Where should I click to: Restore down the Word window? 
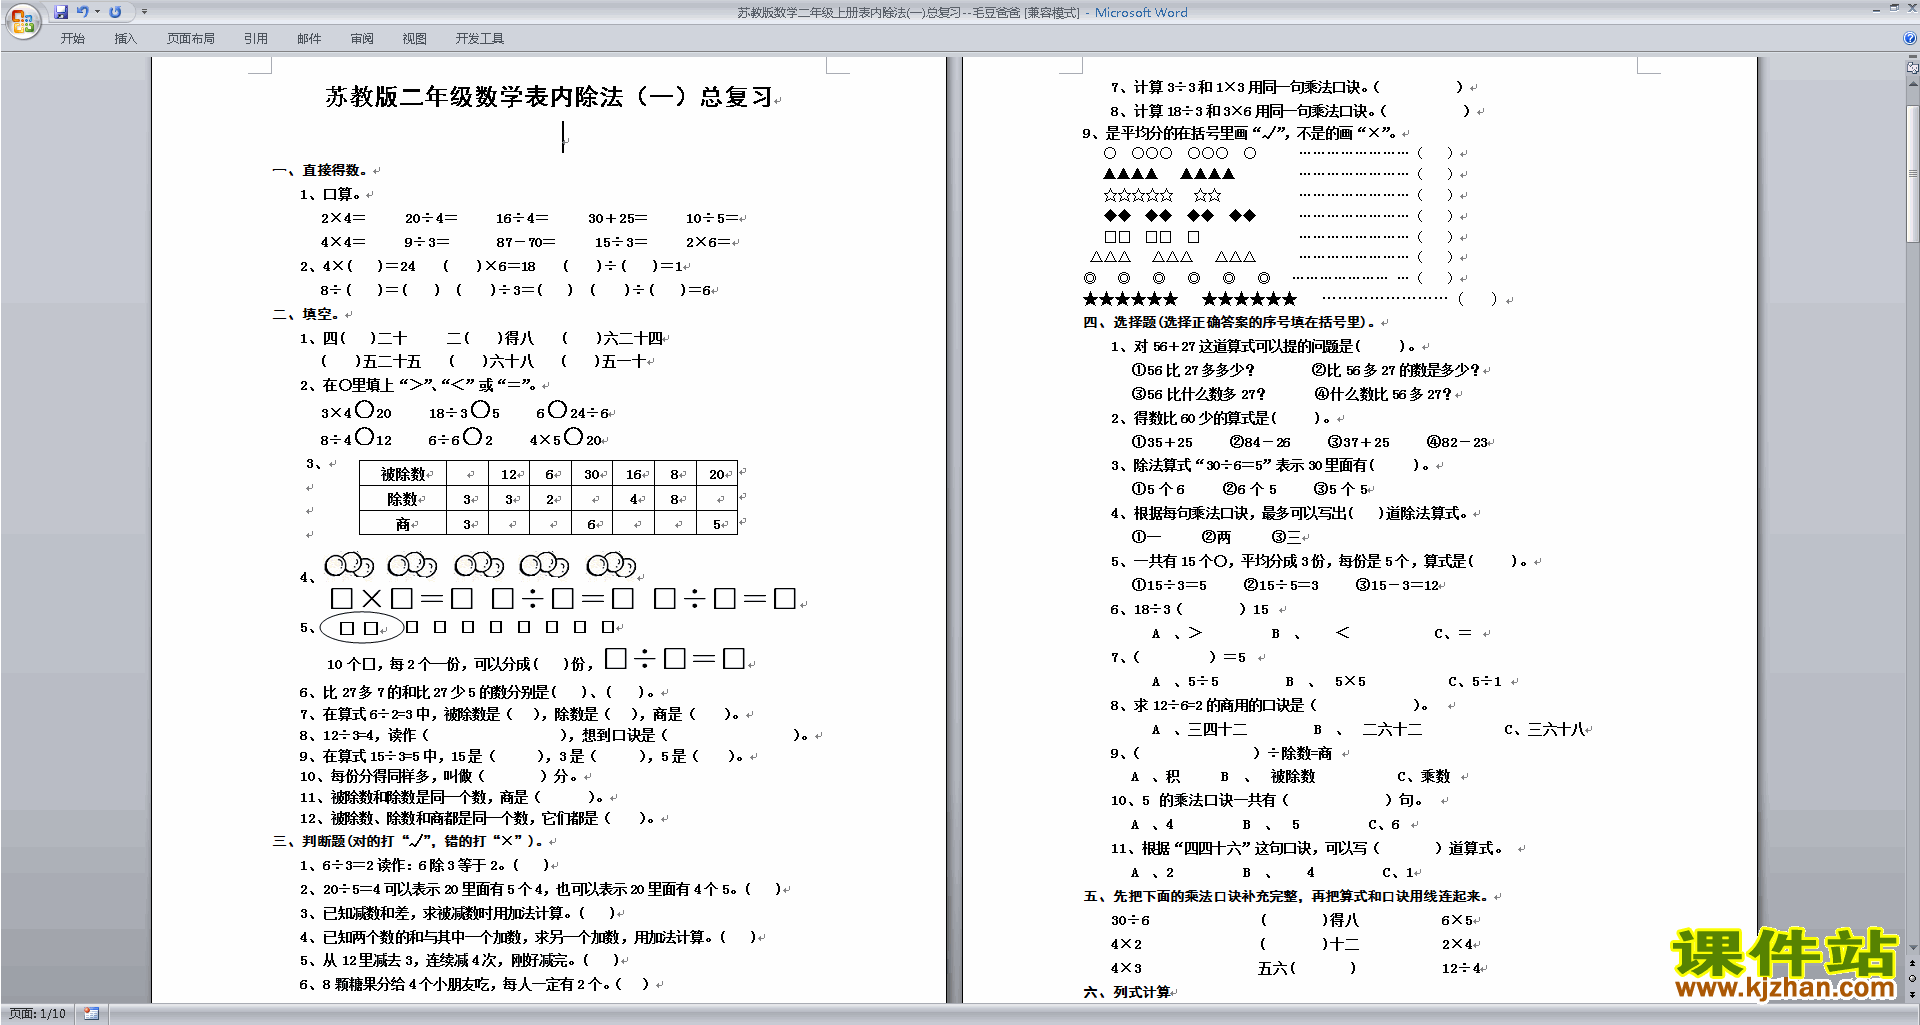point(1894,8)
